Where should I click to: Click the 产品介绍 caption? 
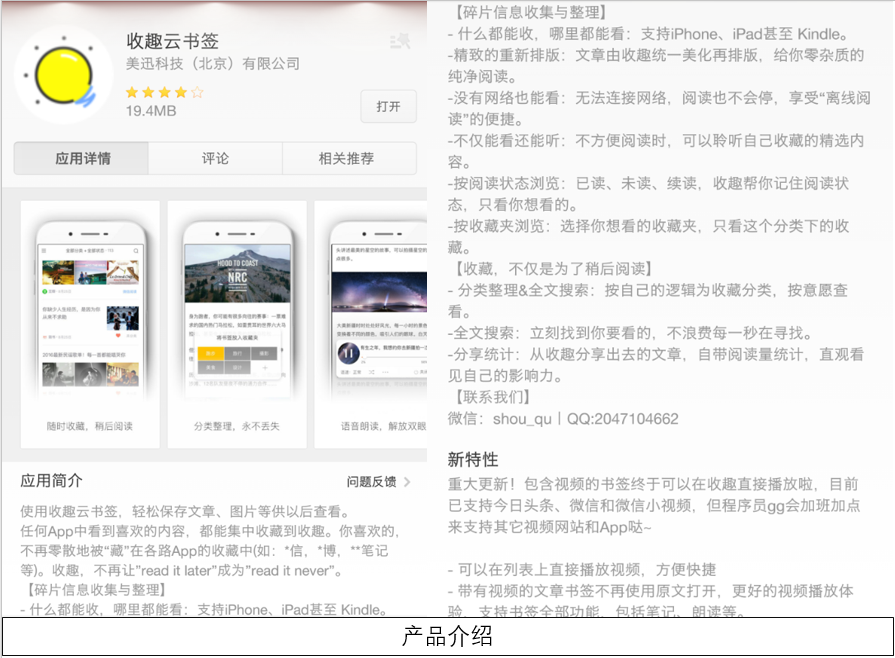tap(448, 636)
